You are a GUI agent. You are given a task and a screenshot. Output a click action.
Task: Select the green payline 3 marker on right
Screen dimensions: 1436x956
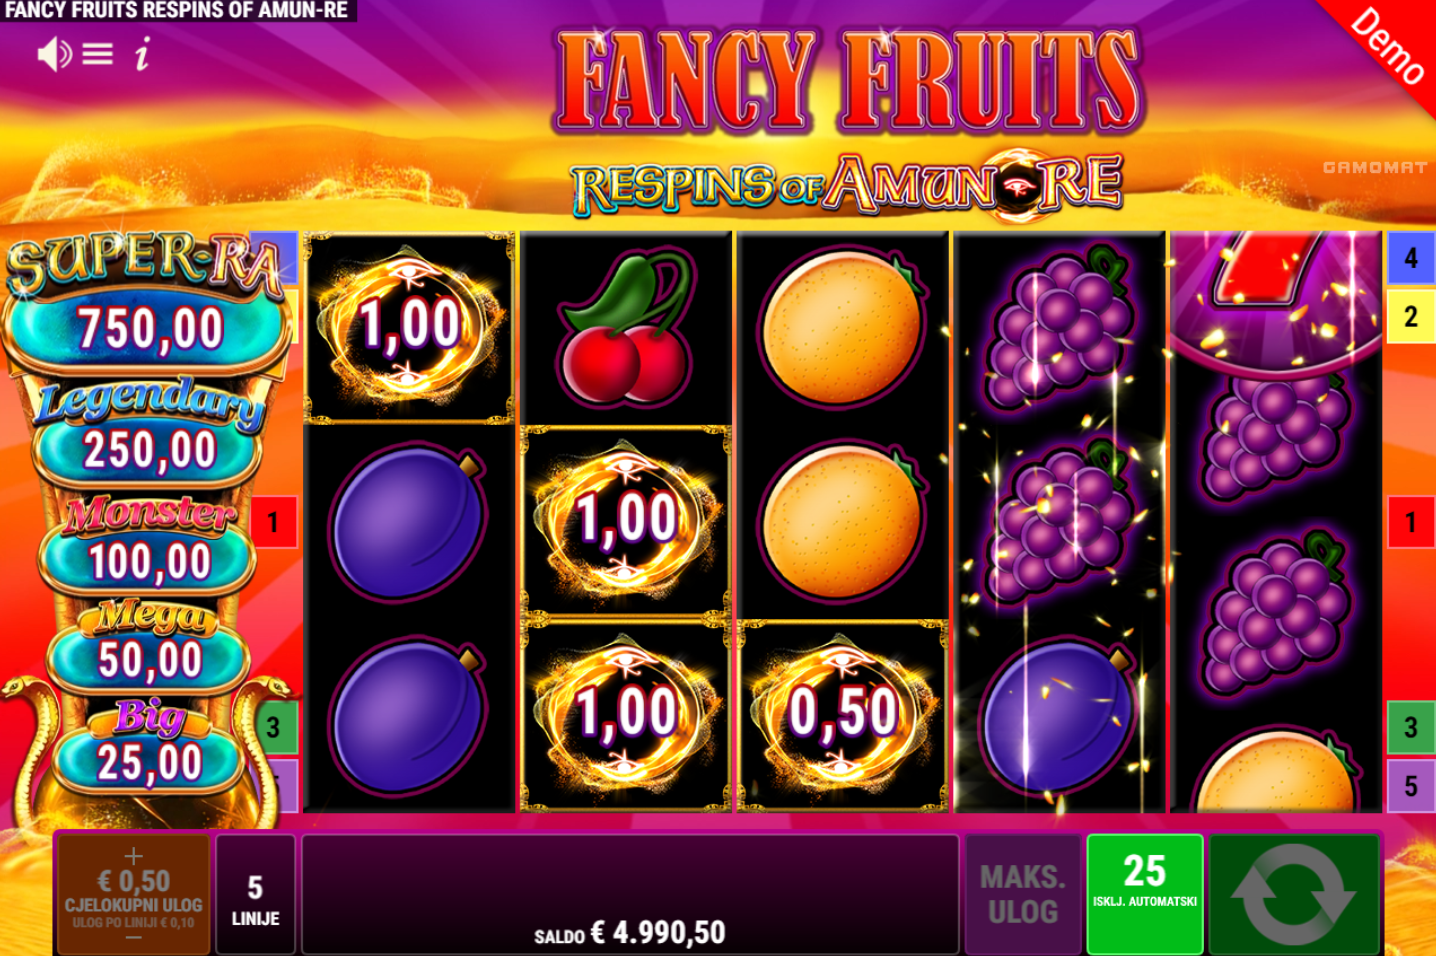1411,727
